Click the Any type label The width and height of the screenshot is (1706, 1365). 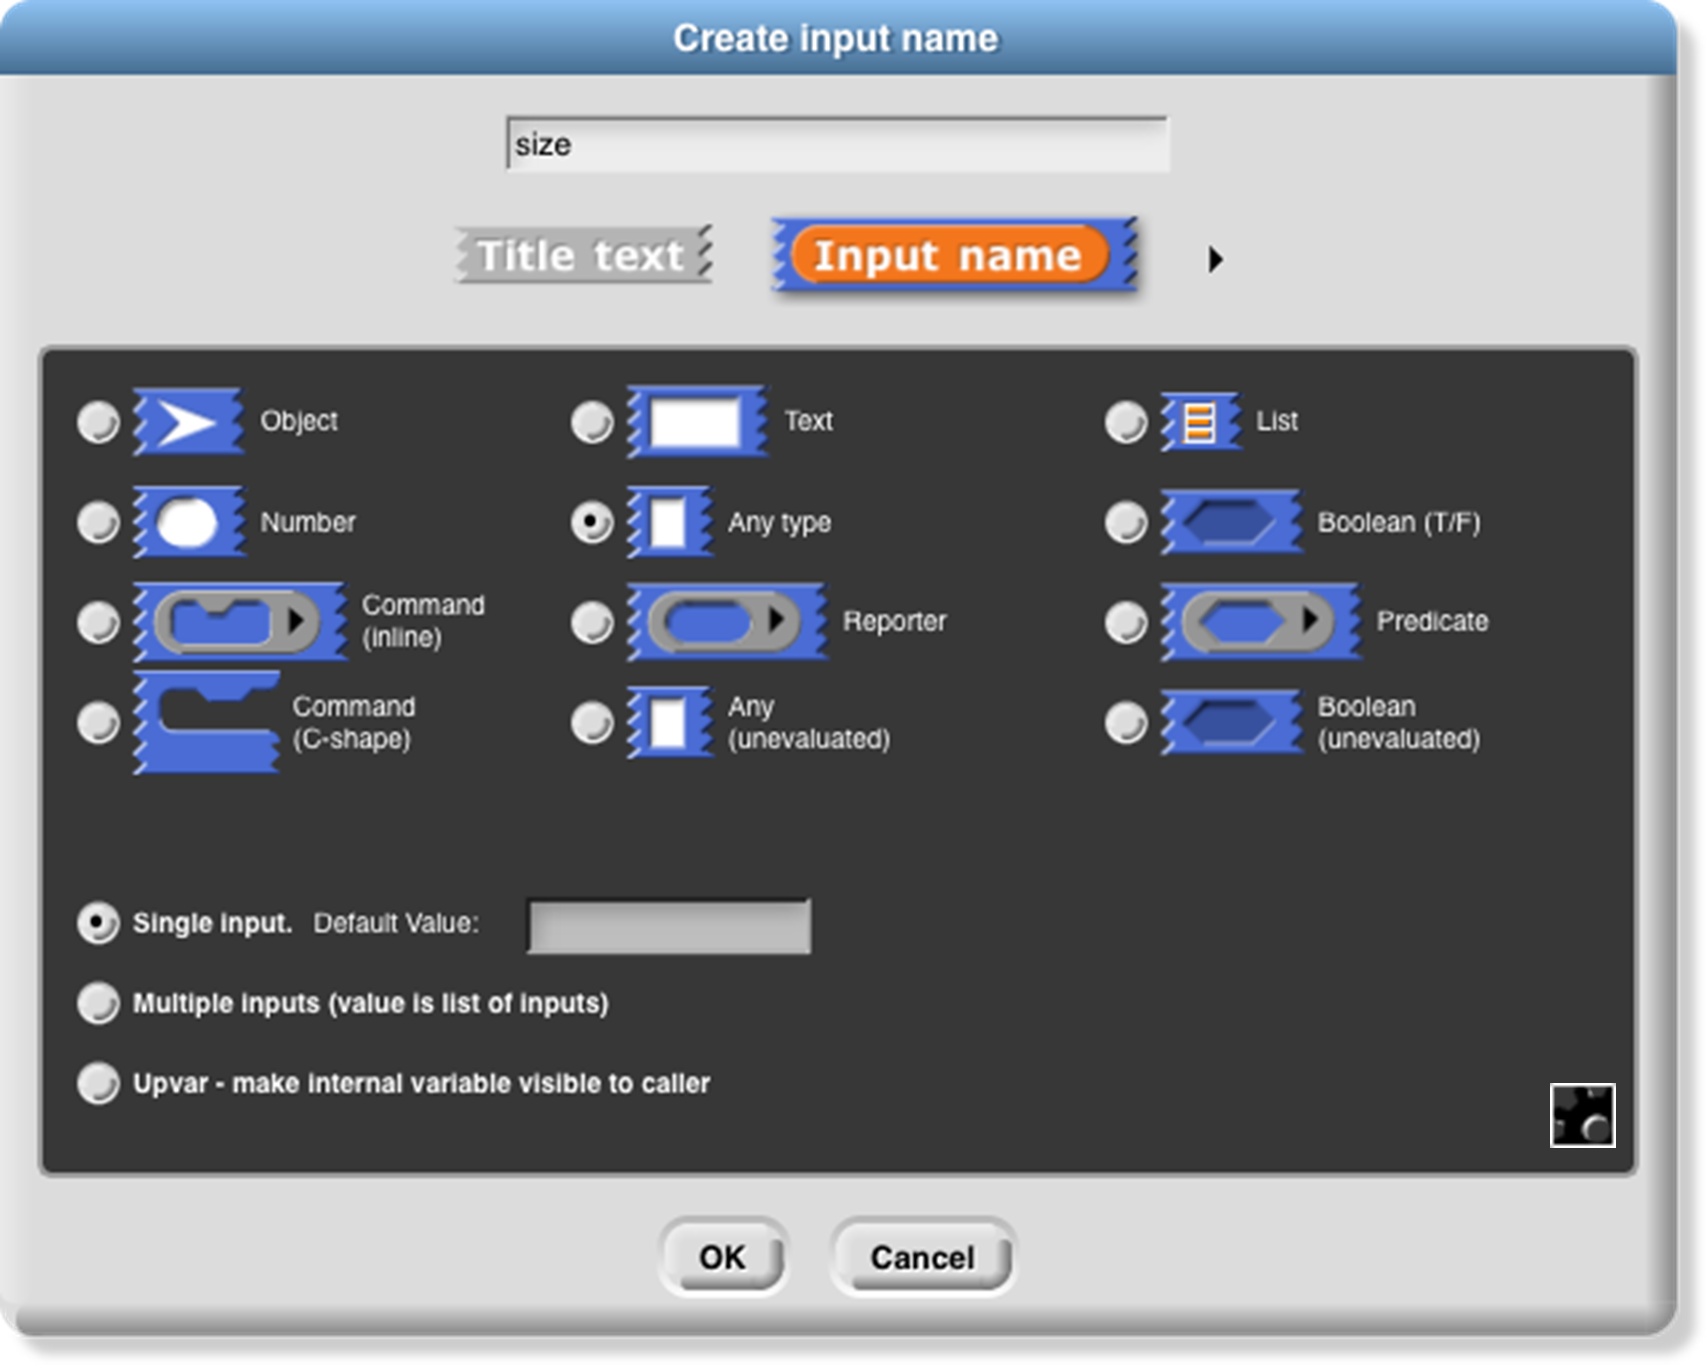pos(779,523)
